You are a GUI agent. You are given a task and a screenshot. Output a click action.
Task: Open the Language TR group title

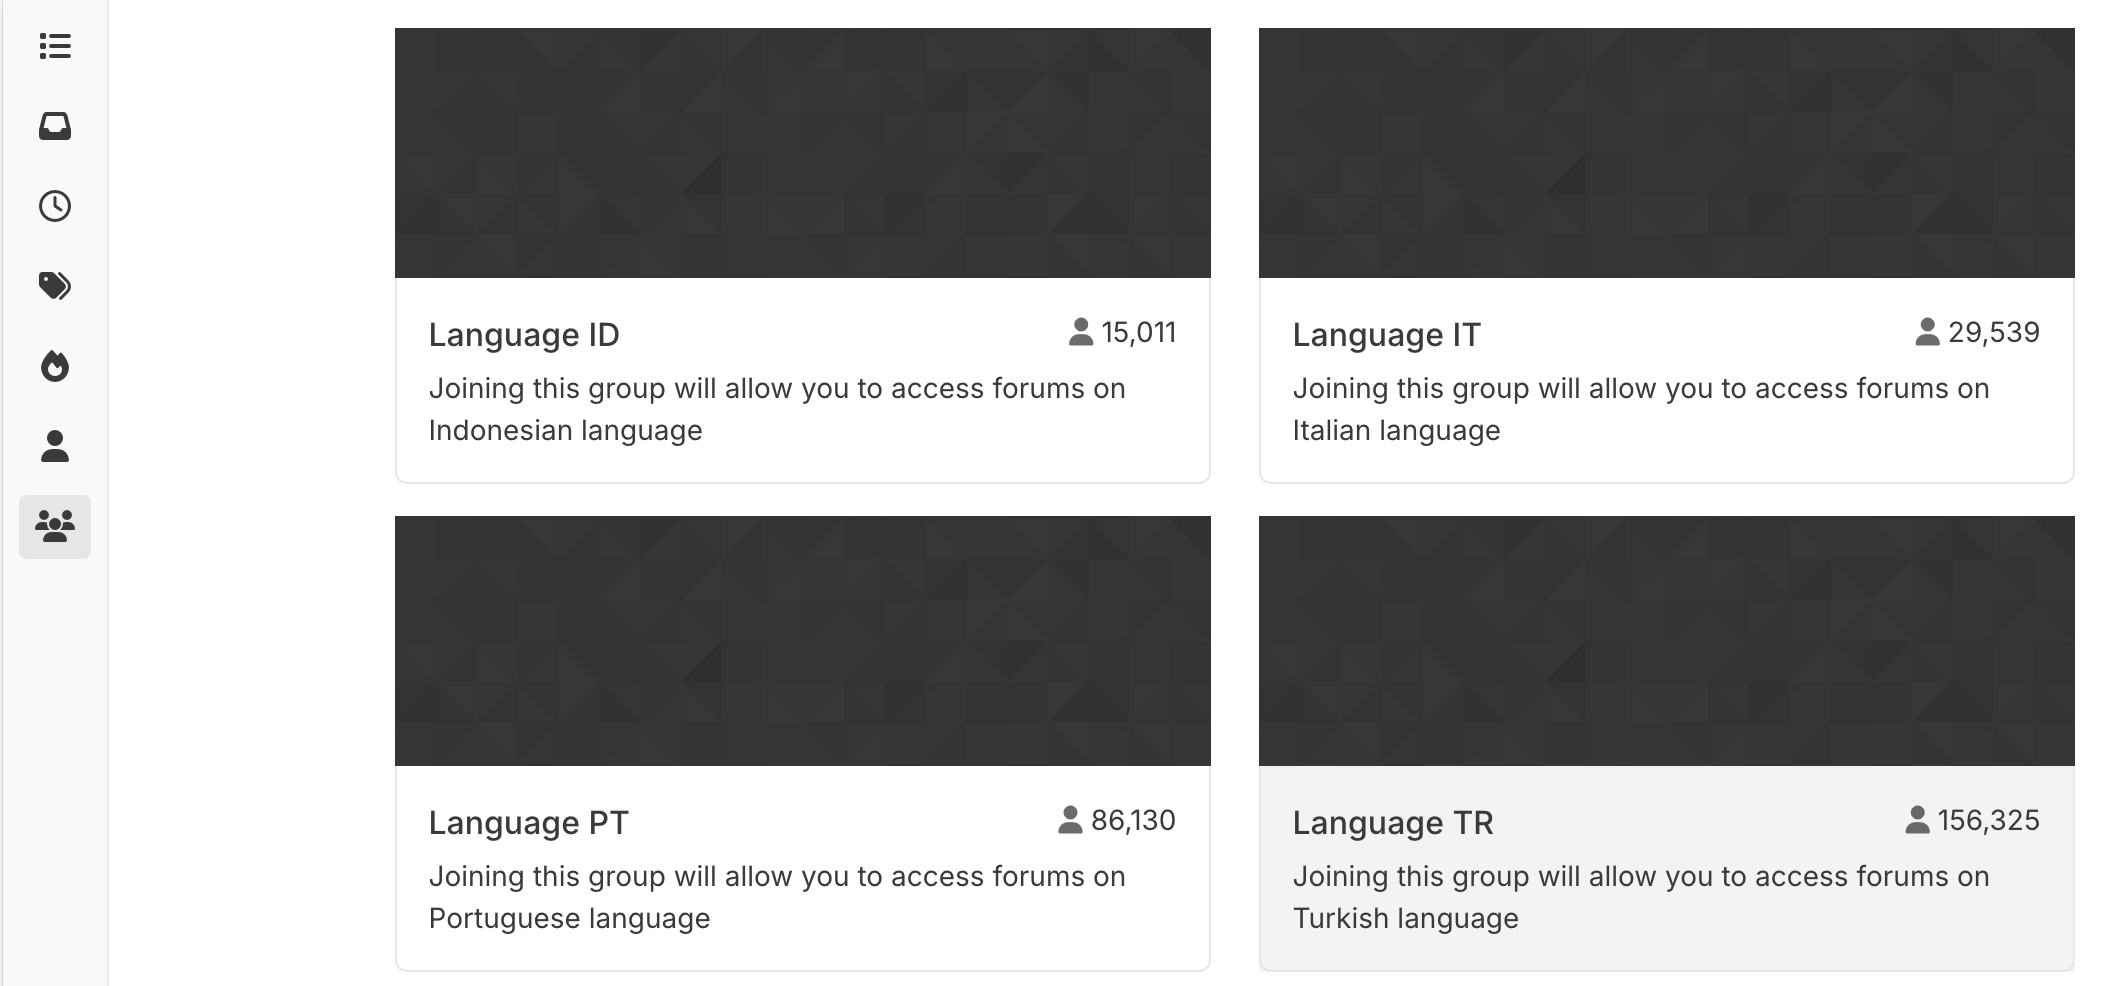1392,823
